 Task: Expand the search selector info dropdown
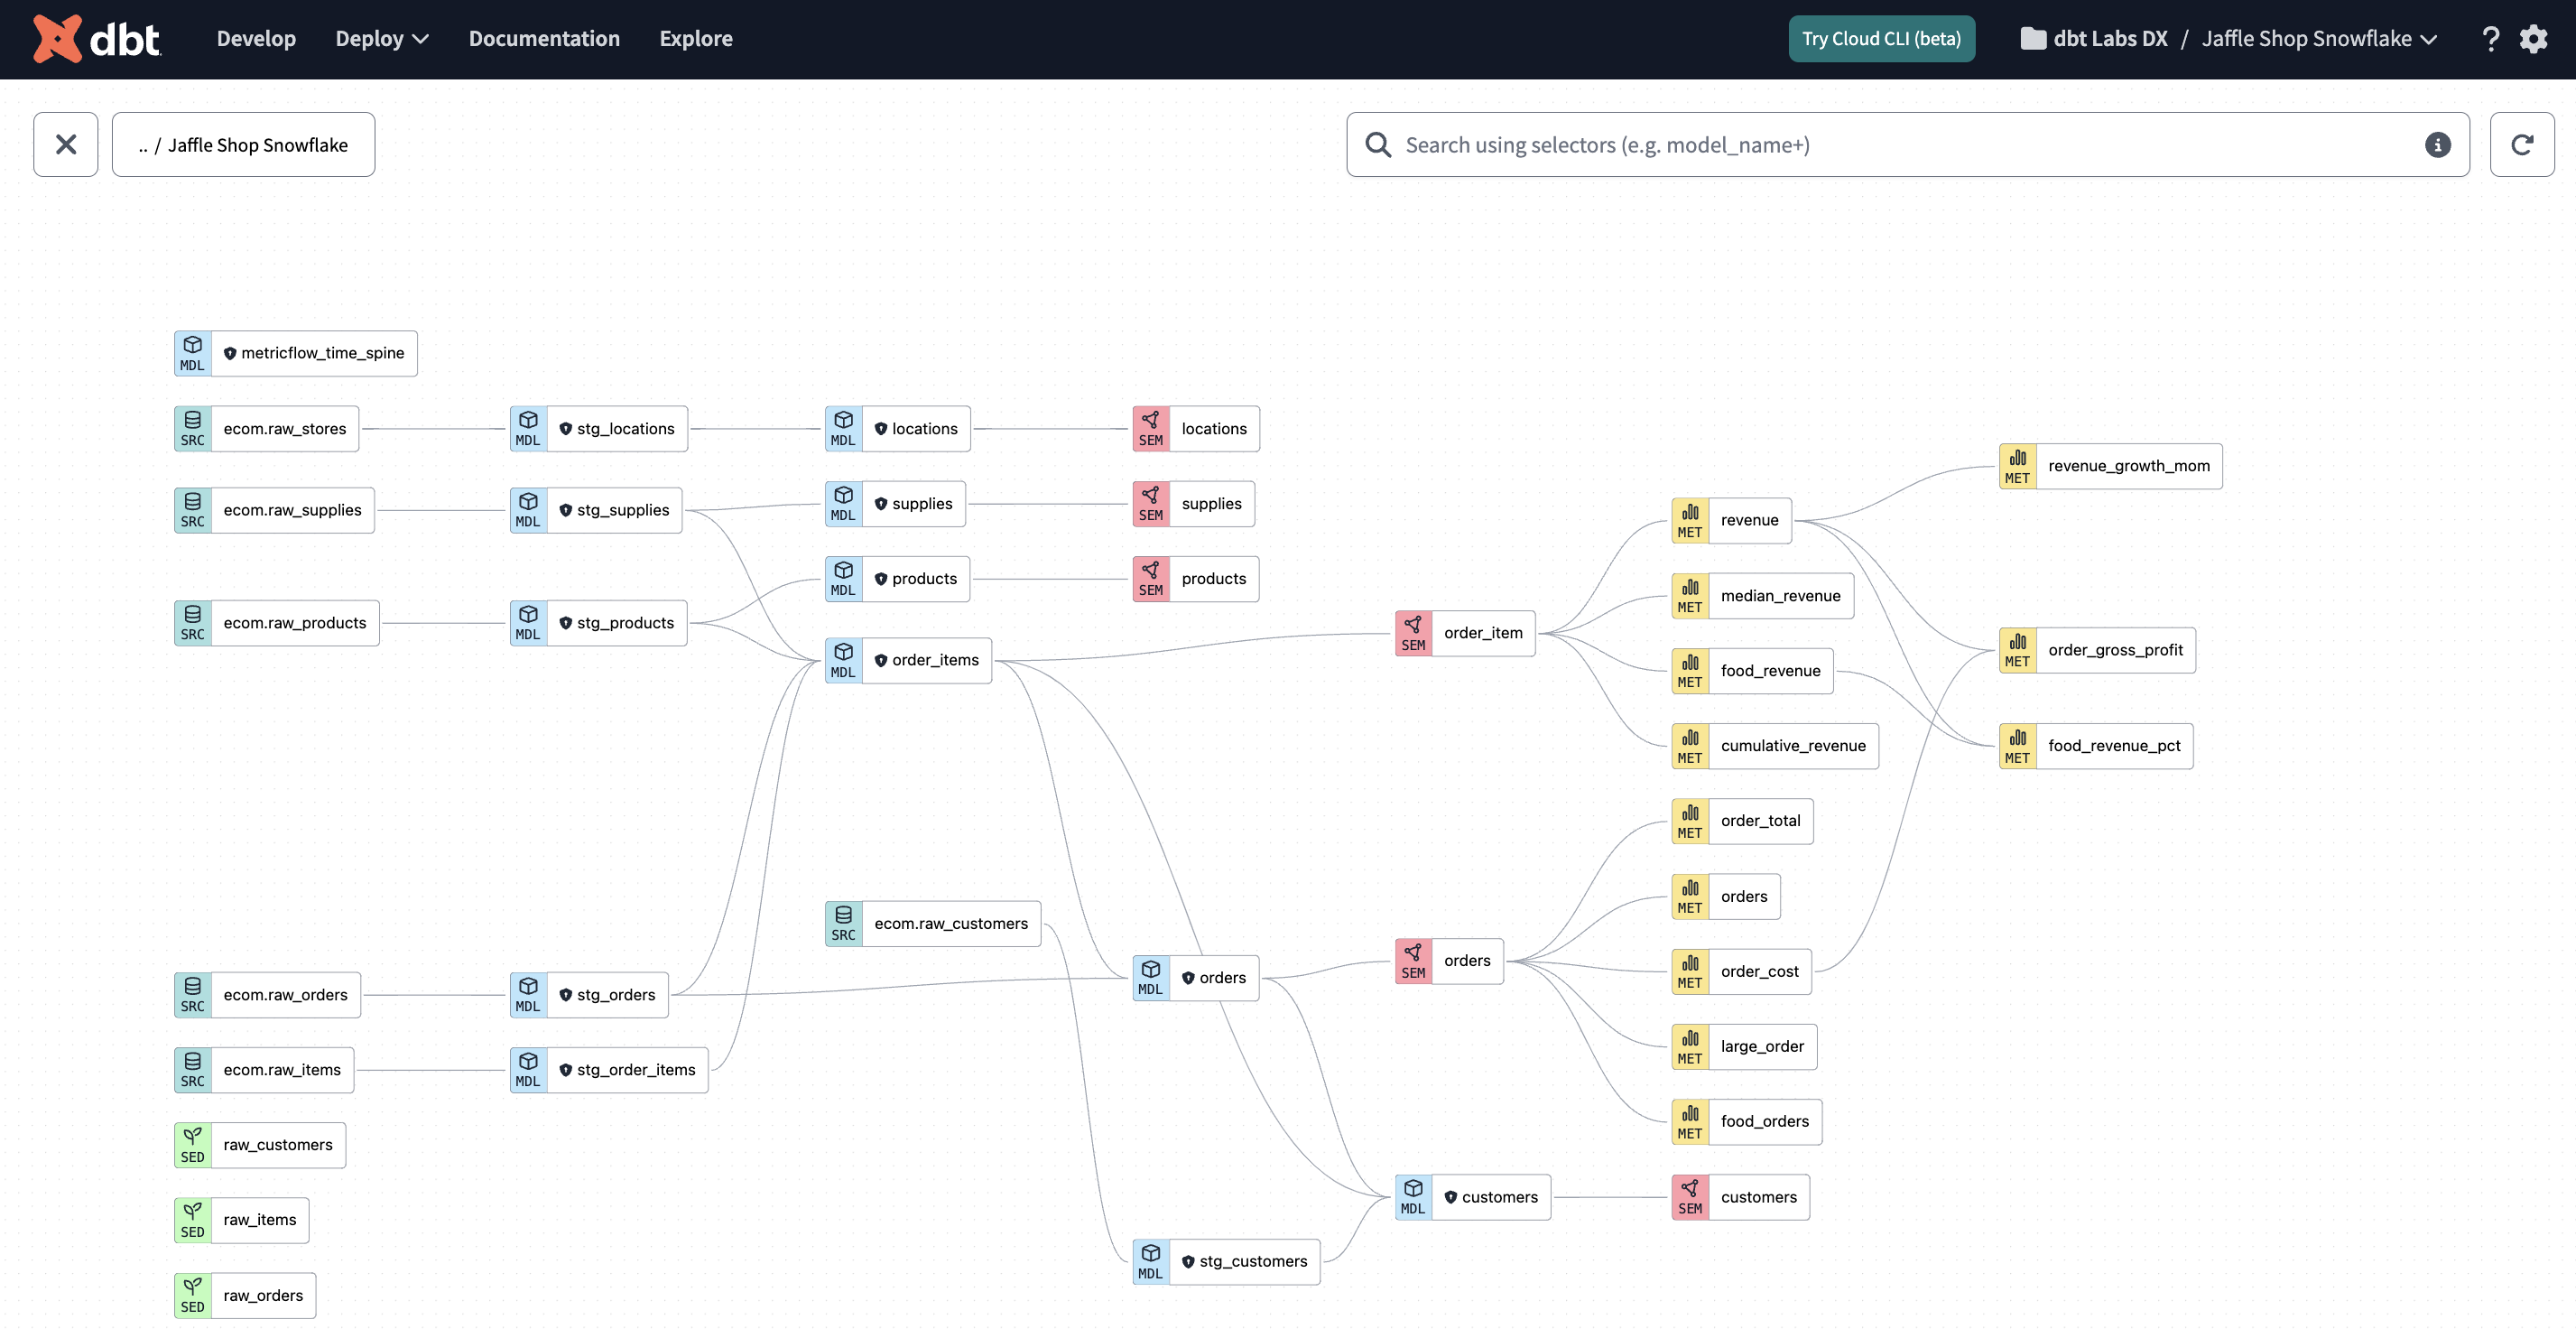(2438, 144)
